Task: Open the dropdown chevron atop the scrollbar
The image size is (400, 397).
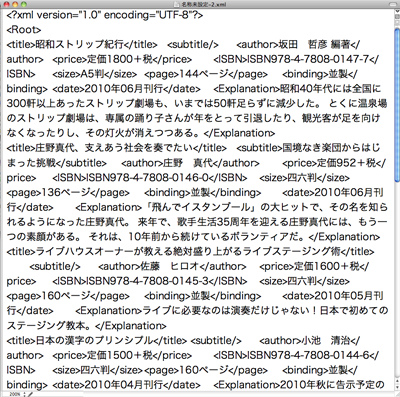Action: 397,11
